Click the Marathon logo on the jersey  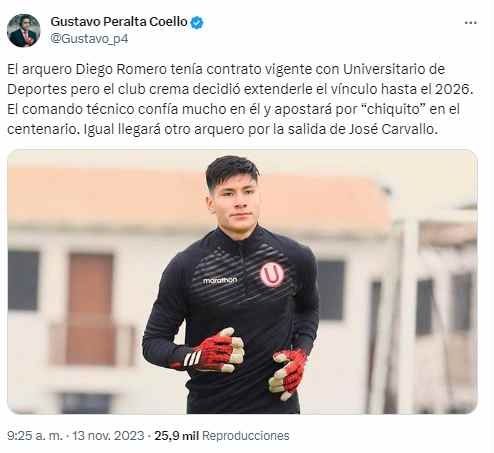pyautogui.click(x=220, y=280)
